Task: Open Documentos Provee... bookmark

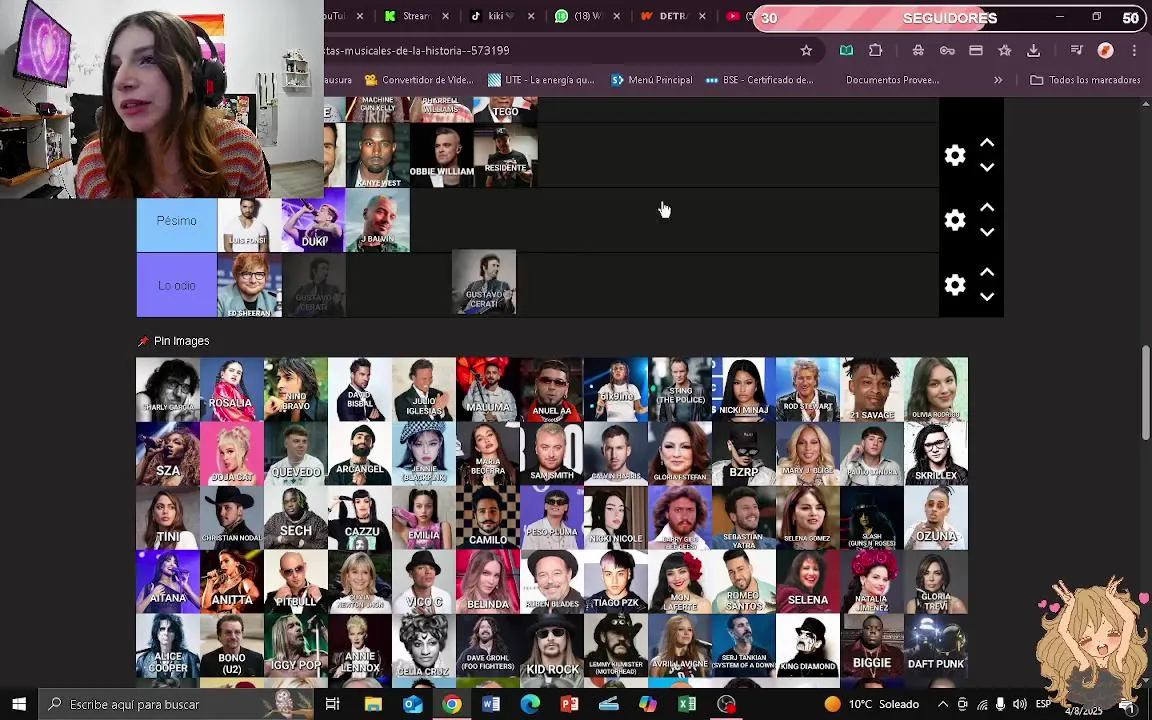Action: tap(892, 80)
